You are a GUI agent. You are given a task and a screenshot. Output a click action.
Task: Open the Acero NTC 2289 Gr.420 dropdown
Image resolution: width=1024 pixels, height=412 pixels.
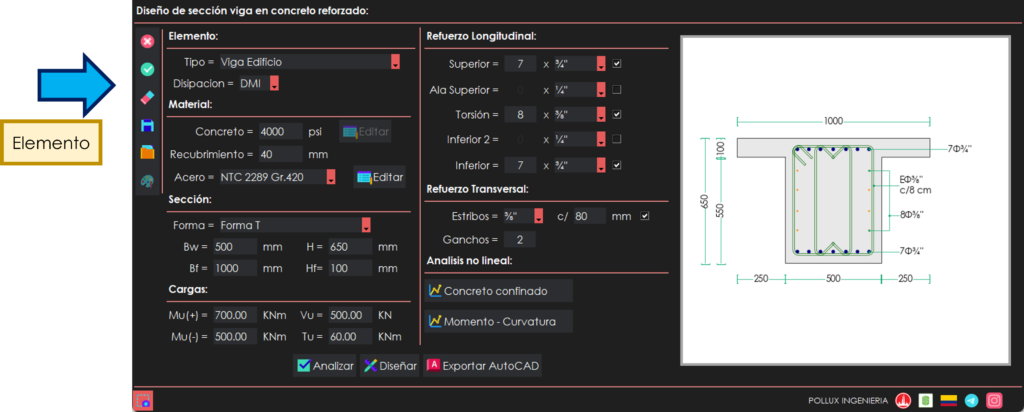point(330,177)
